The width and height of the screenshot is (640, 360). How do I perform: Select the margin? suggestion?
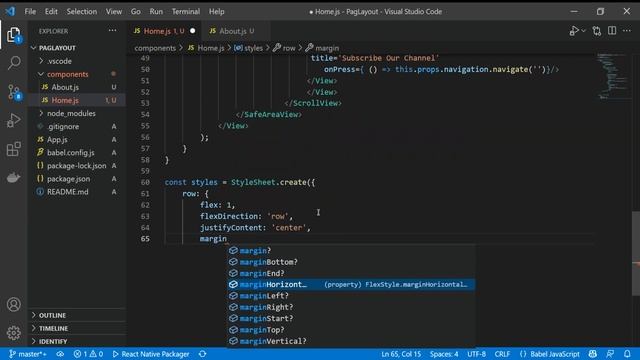tap(351, 251)
